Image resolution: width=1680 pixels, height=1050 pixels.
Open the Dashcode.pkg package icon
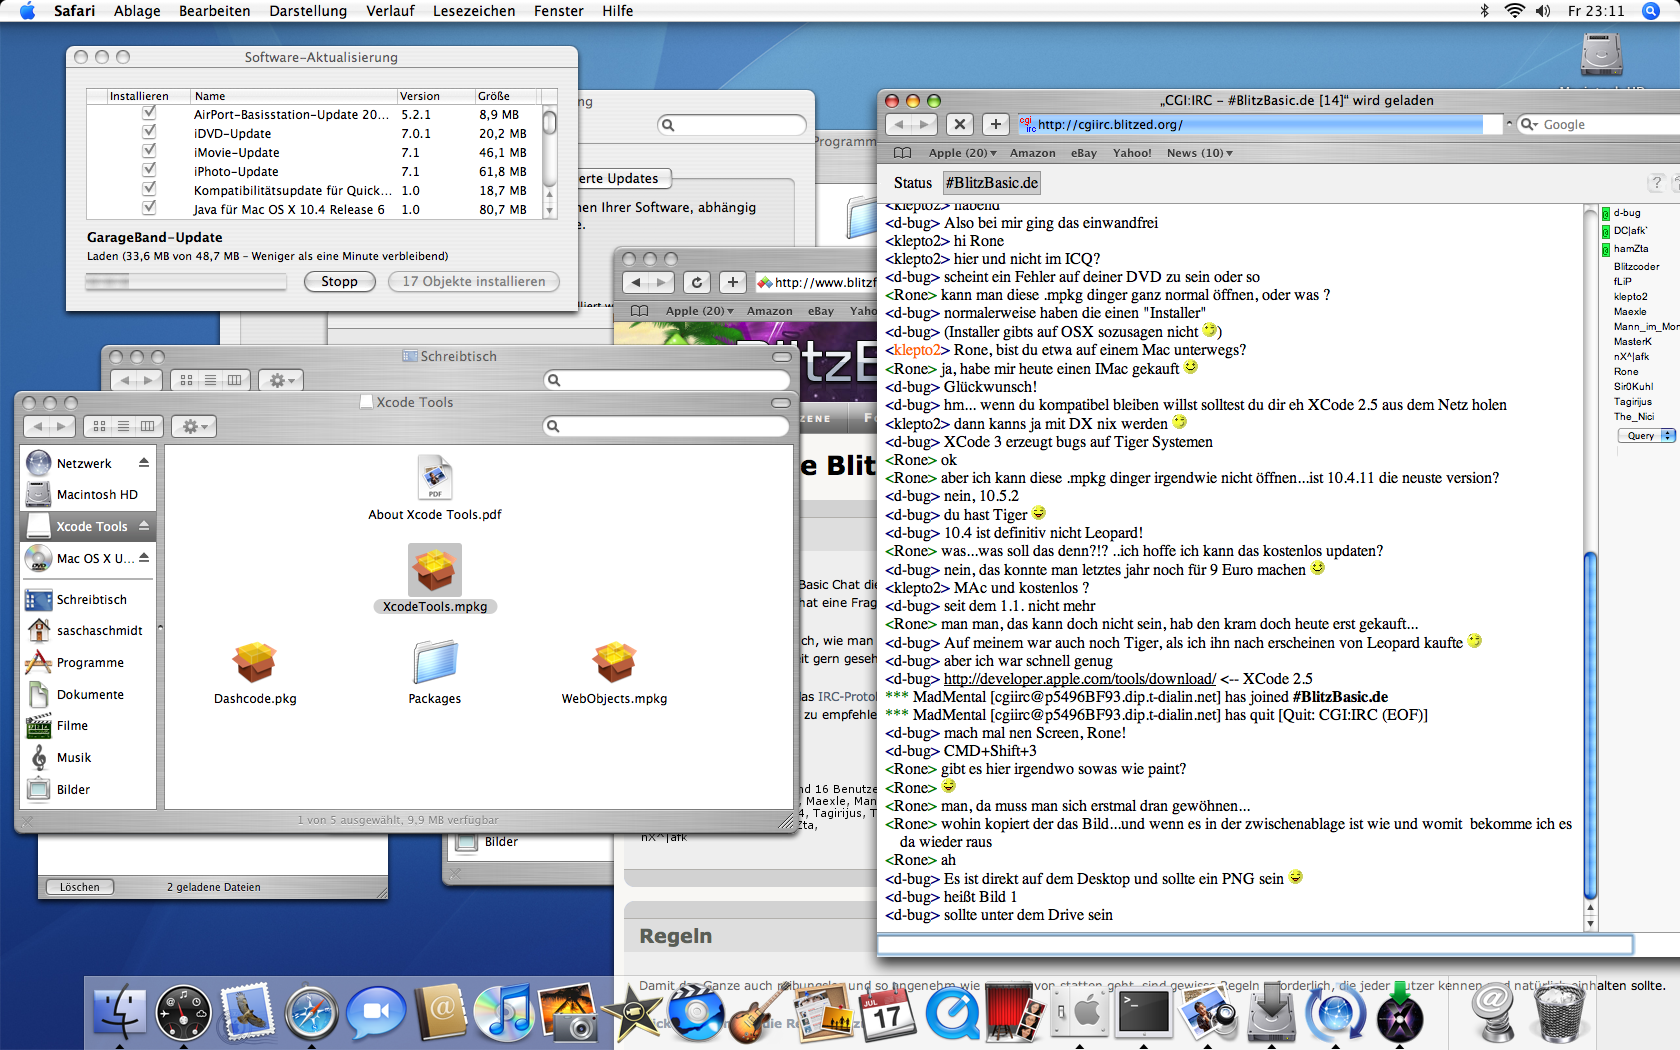(x=255, y=662)
